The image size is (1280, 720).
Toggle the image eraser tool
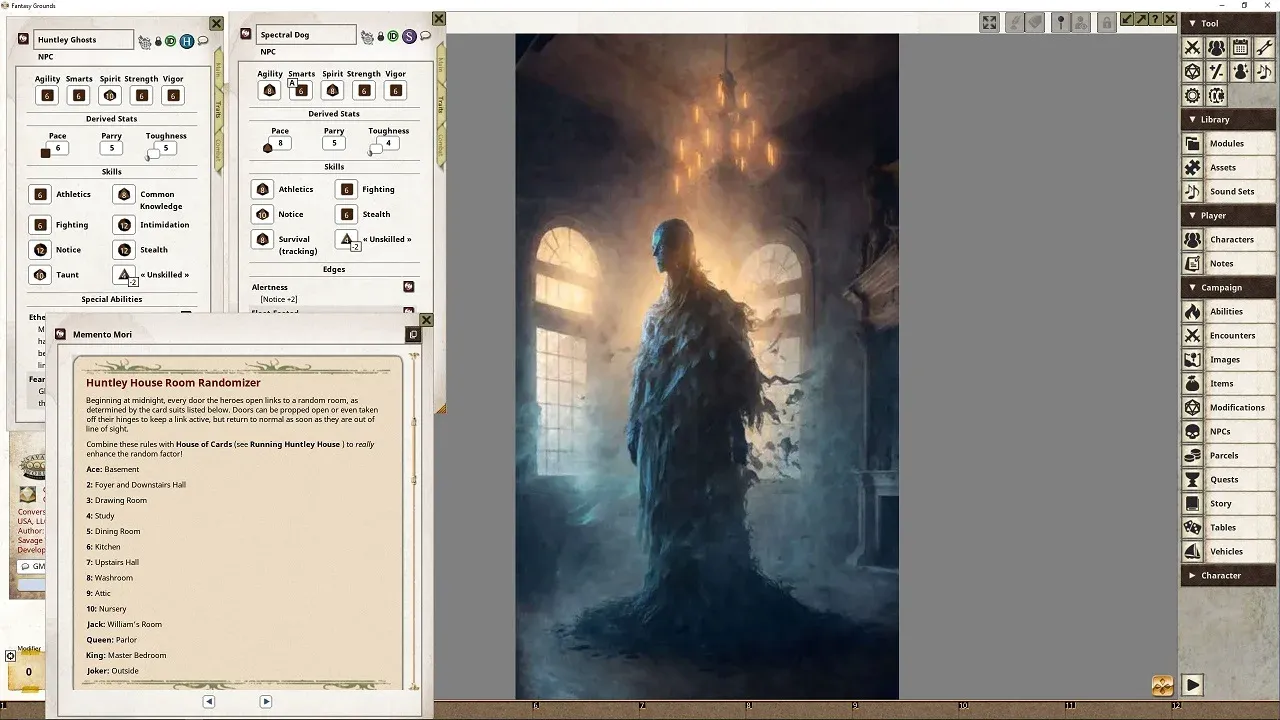click(1034, 22)
